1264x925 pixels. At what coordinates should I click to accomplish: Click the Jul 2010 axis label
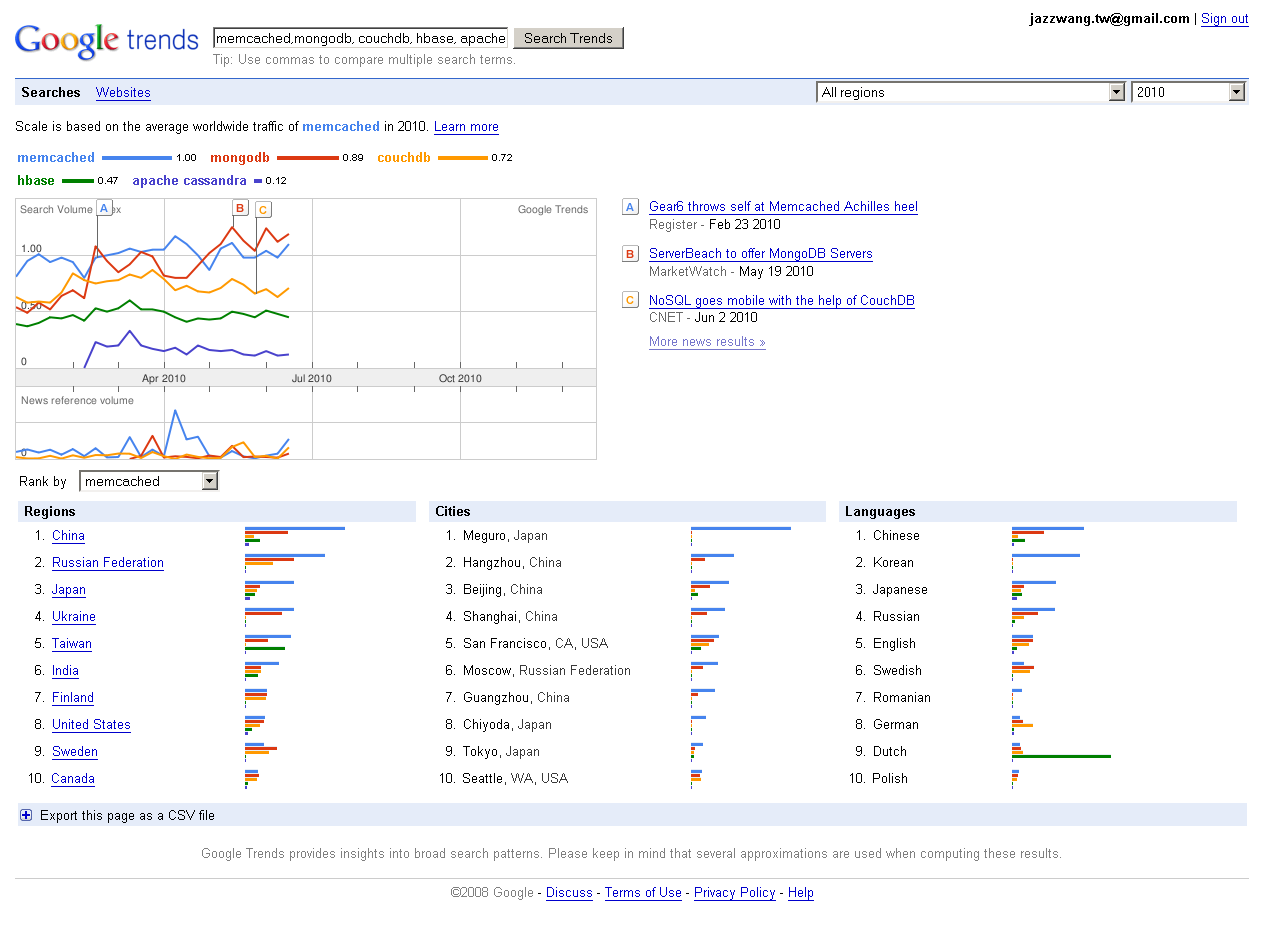click(x=311, y=378)
